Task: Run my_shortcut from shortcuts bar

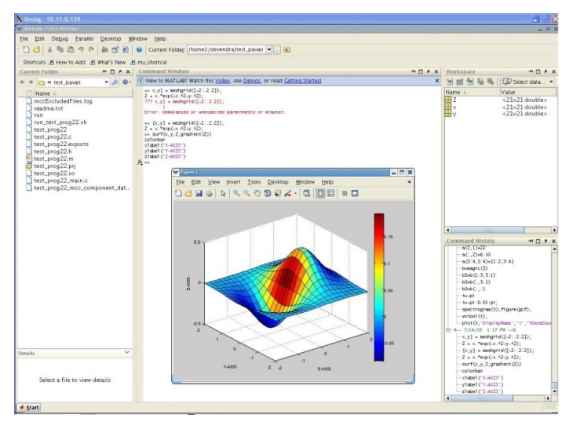Action: click(149, 62)
